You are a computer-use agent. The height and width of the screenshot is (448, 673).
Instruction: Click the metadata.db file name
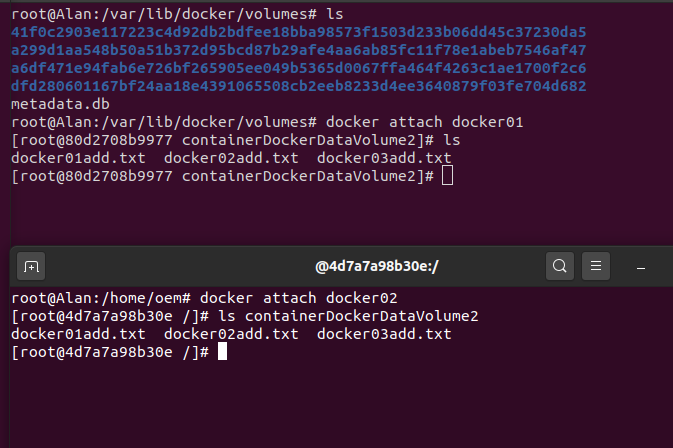pos(60,104)
